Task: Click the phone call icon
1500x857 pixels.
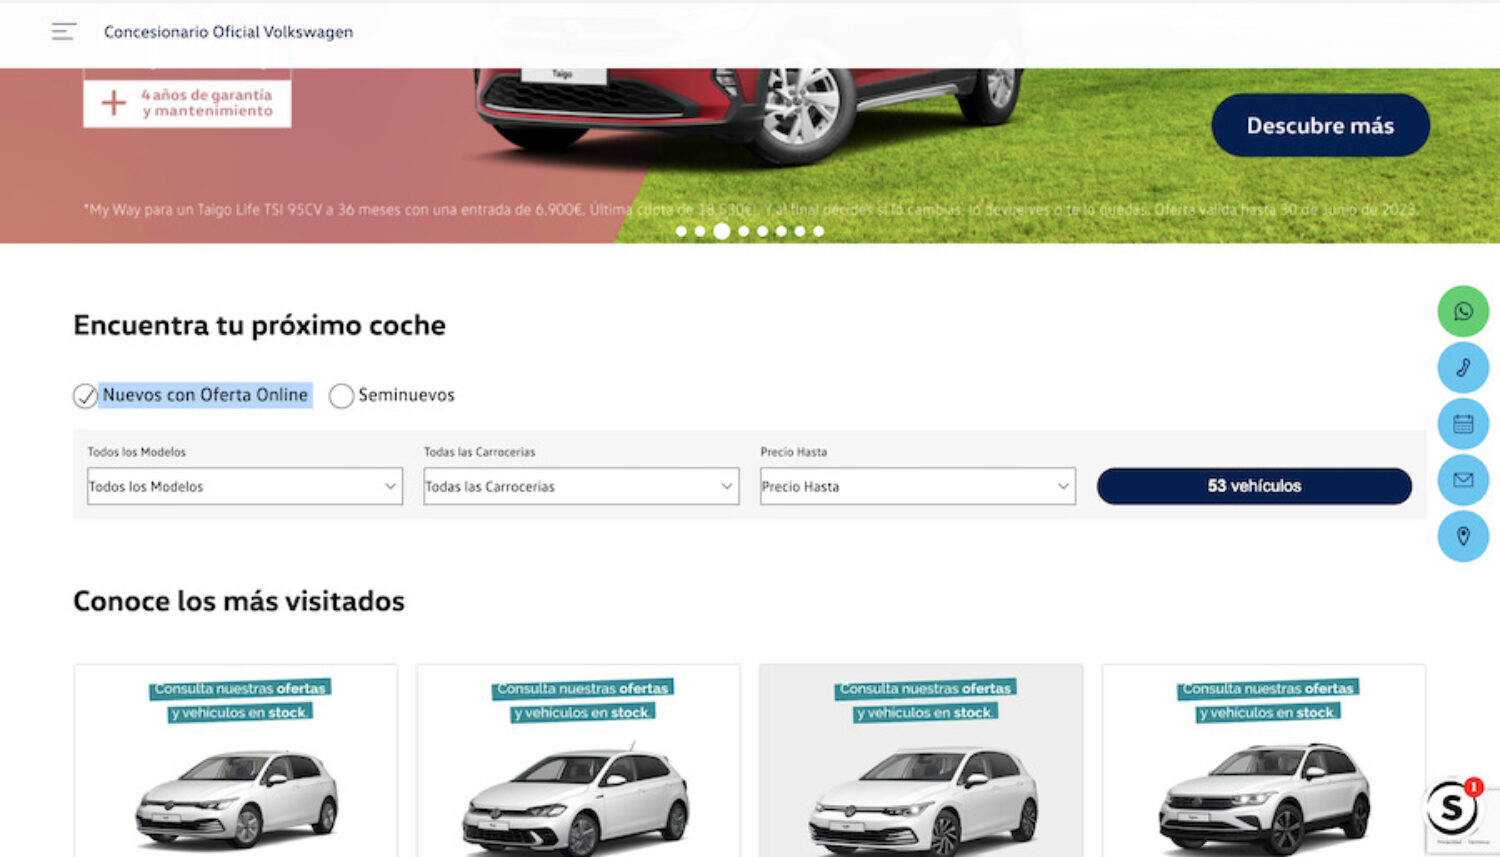Action: point(1463,368)
